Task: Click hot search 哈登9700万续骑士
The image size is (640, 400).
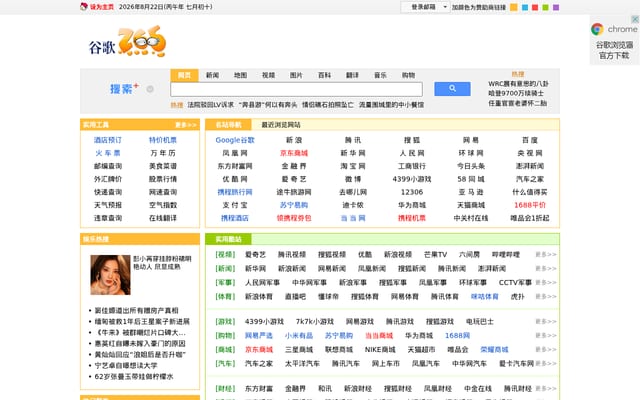Action: tap(516, 93)
